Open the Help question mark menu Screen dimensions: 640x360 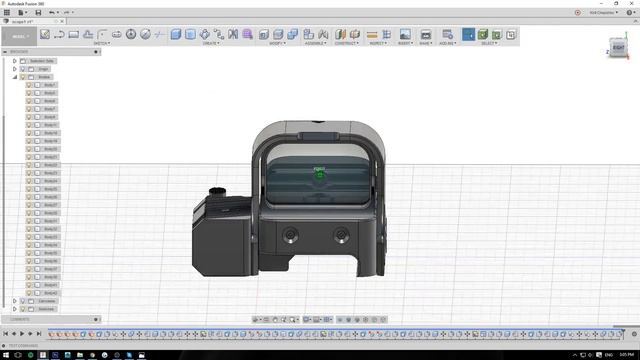click(x=630, y=13)
